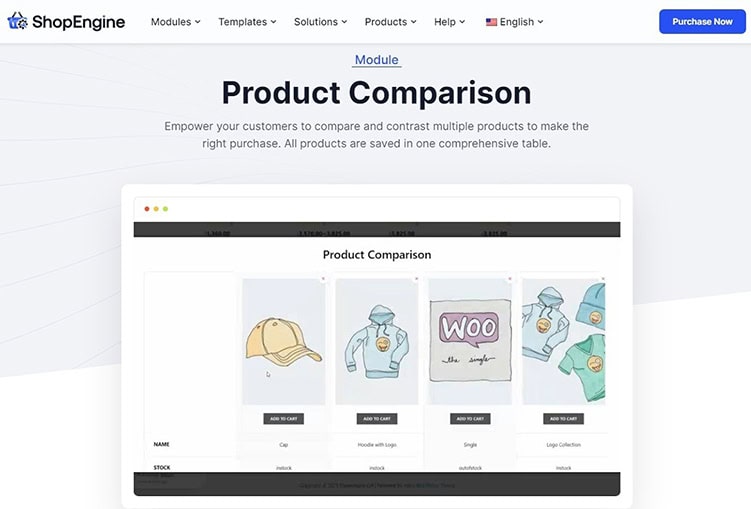This screenshot has height=509, width=751.
Task: Open the Products menu
Action: (390, 22)
